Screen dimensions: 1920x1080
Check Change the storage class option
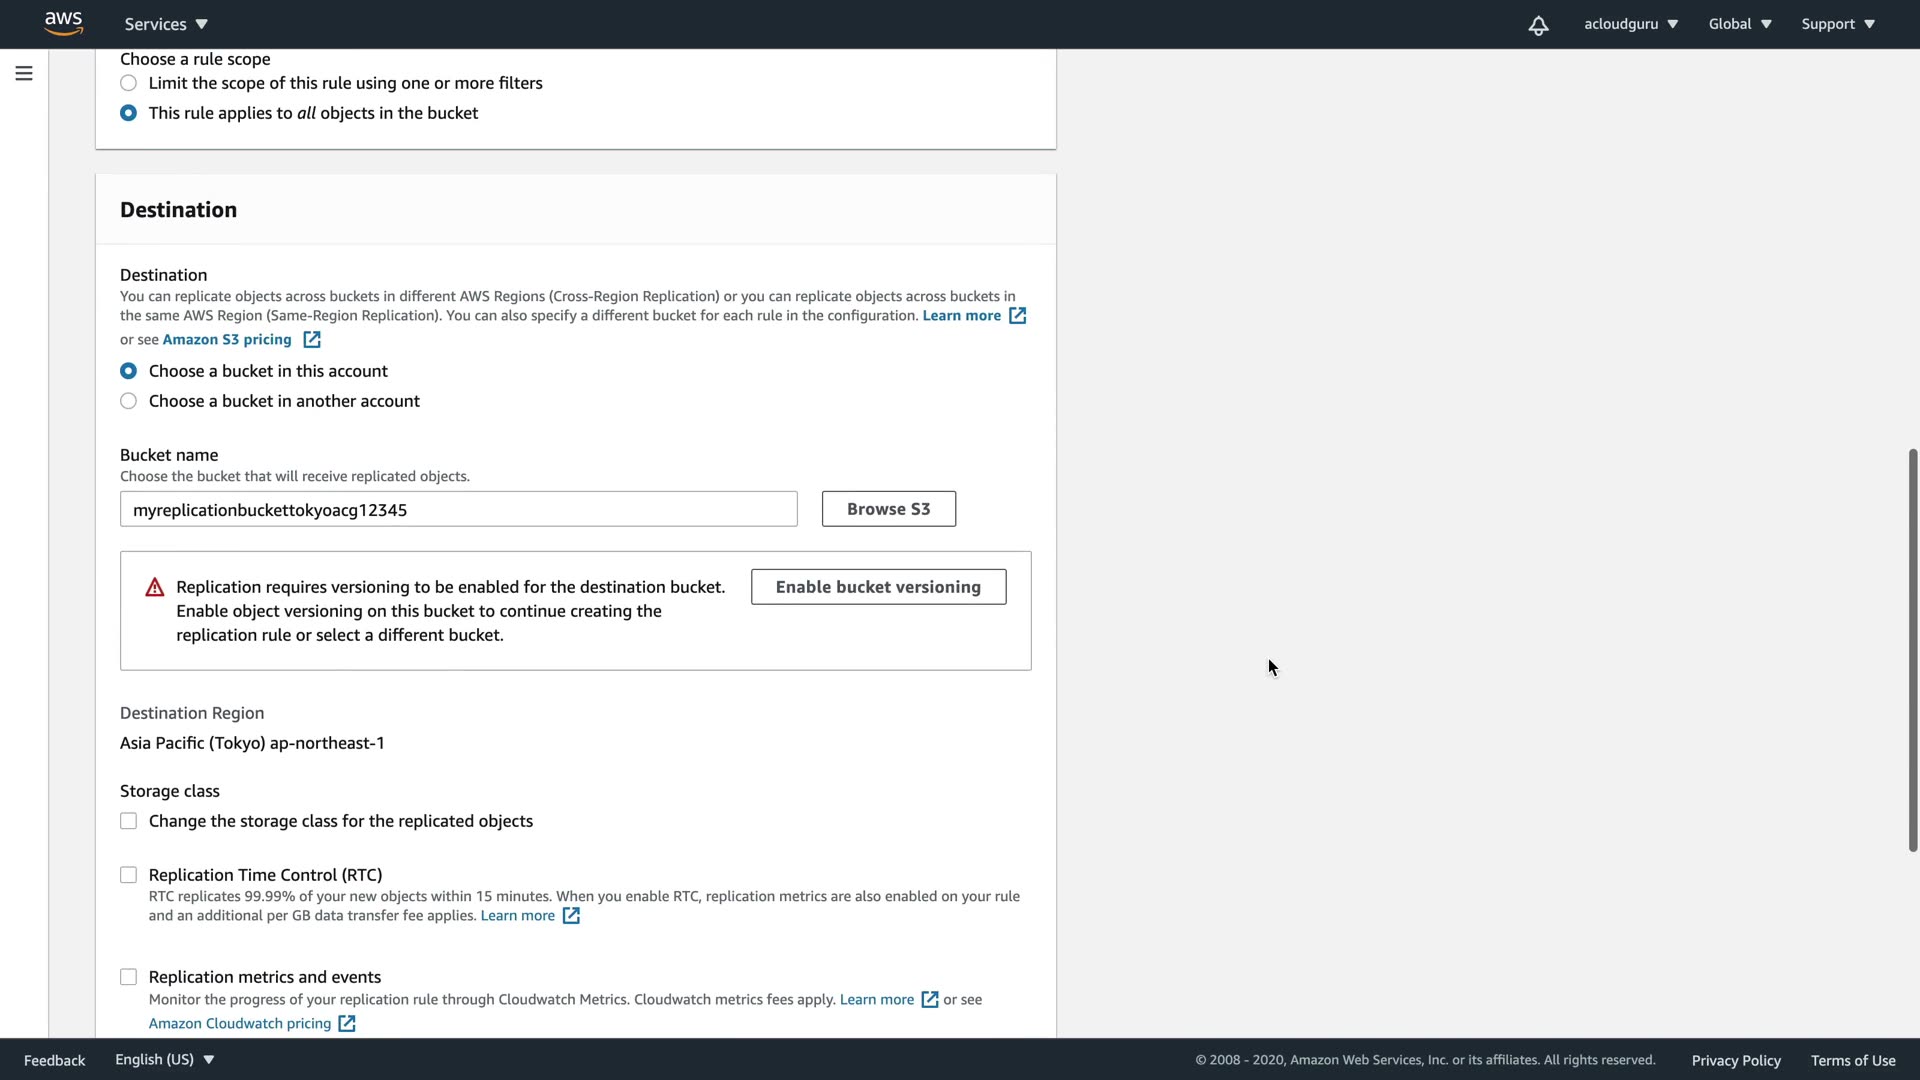[x=128, y=821]
